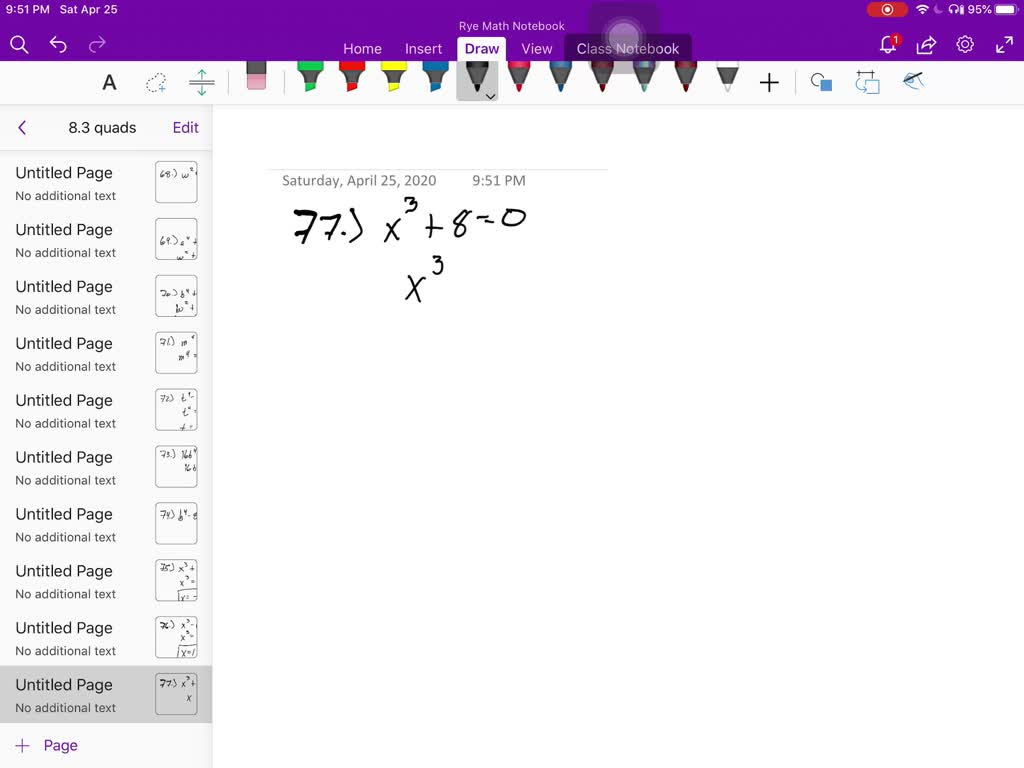
Task: Expand to full screen with diagonal arrows
Action: pyautogui.click(x=1004, y=44)
